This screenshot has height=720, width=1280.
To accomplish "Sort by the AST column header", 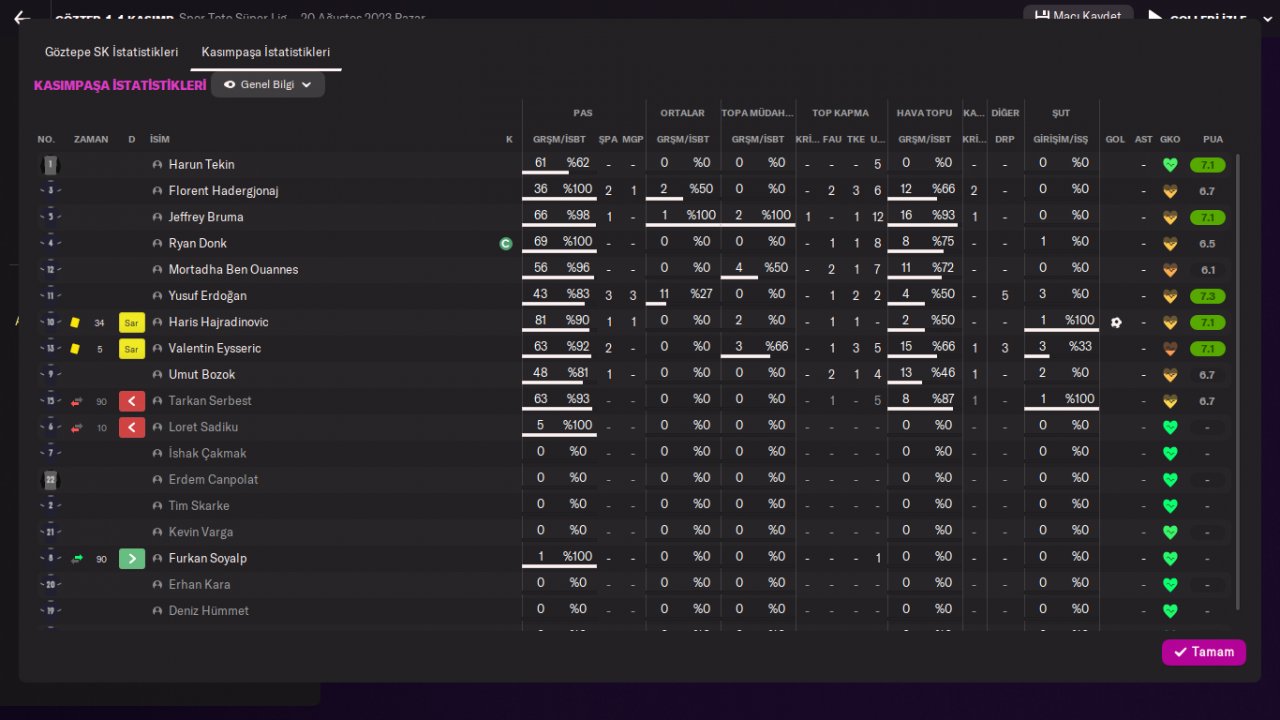I will 1144,139.
